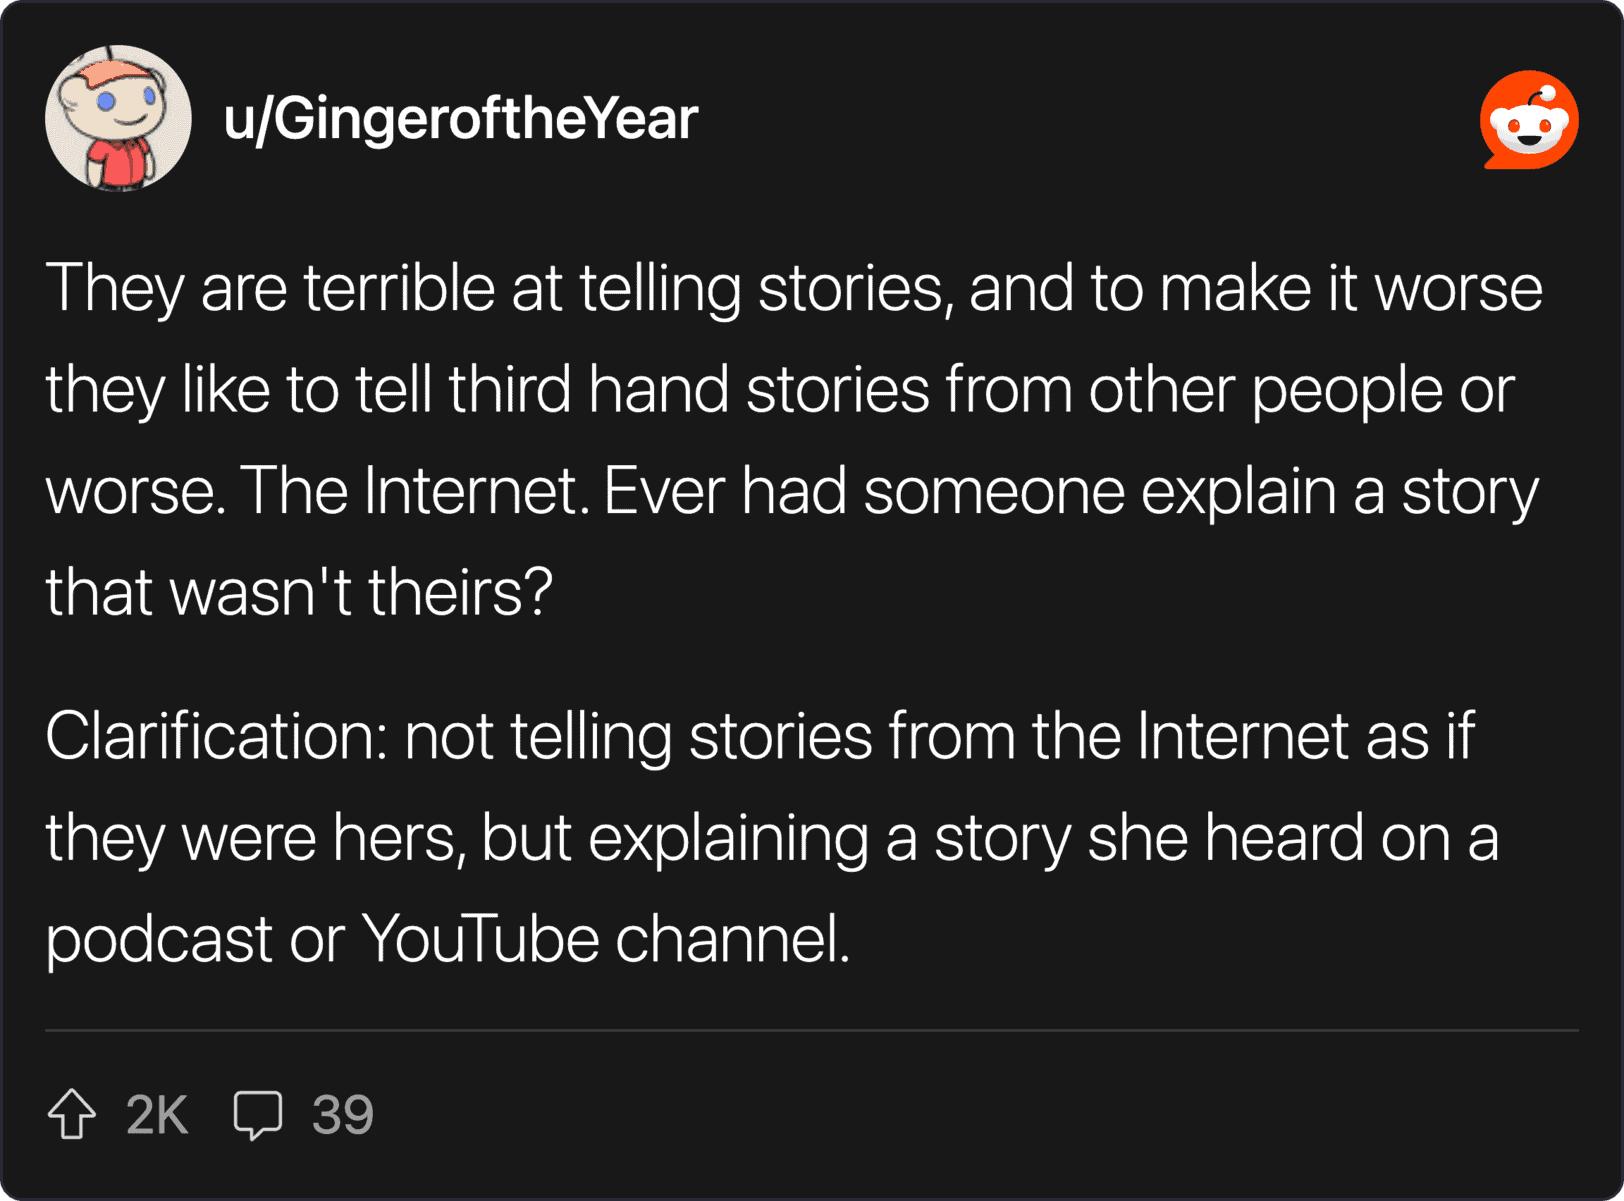This screenshot has height=1201, width=1624.
Task: Click the Reddit Snoo logo
Action: pos(1529,120)
